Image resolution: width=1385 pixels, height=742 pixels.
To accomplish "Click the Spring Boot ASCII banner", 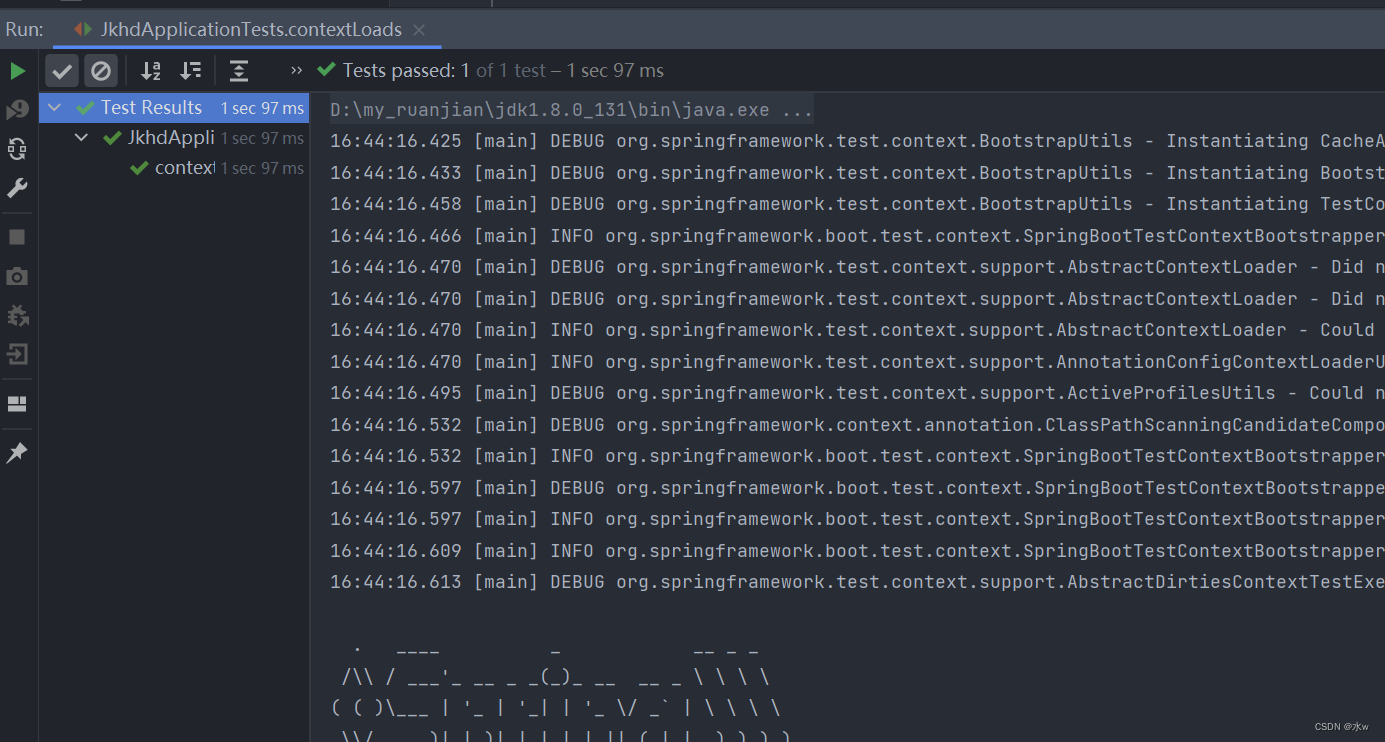I will coord(560,692).
